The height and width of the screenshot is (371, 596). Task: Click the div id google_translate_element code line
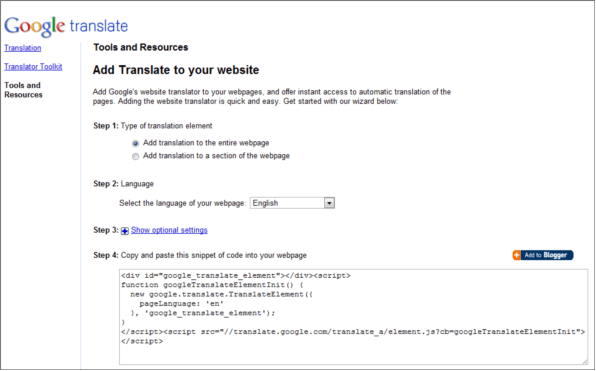coord(236,276)
